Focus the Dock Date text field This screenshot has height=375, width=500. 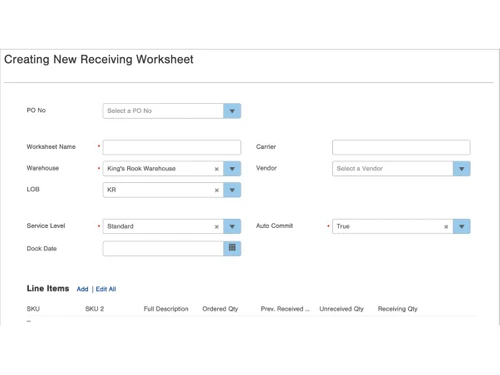[163, 248]
